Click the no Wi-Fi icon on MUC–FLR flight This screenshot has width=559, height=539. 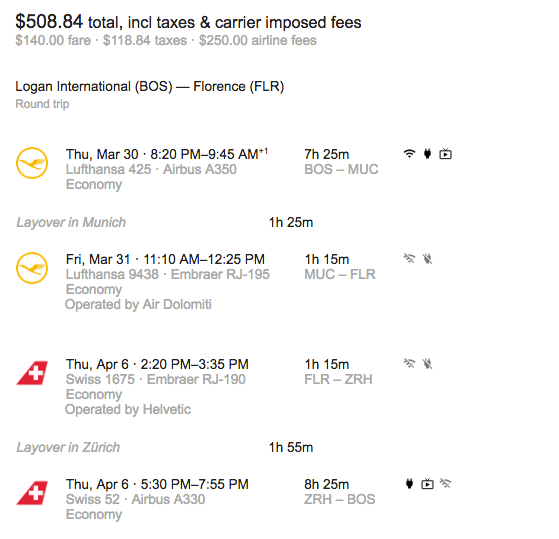pyautogui.click(x=409, y=258)
